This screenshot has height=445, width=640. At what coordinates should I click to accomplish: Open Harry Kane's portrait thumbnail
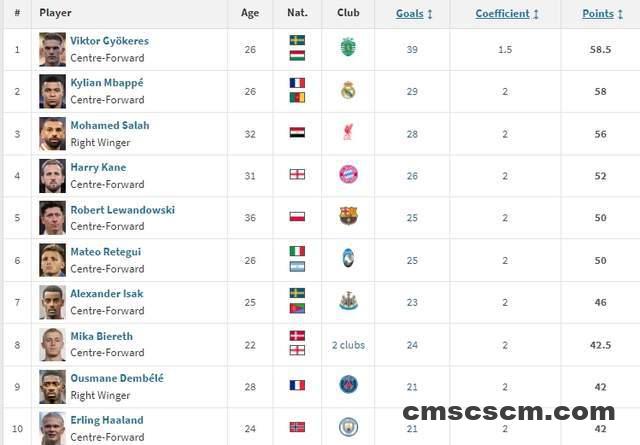coord(52,176)
